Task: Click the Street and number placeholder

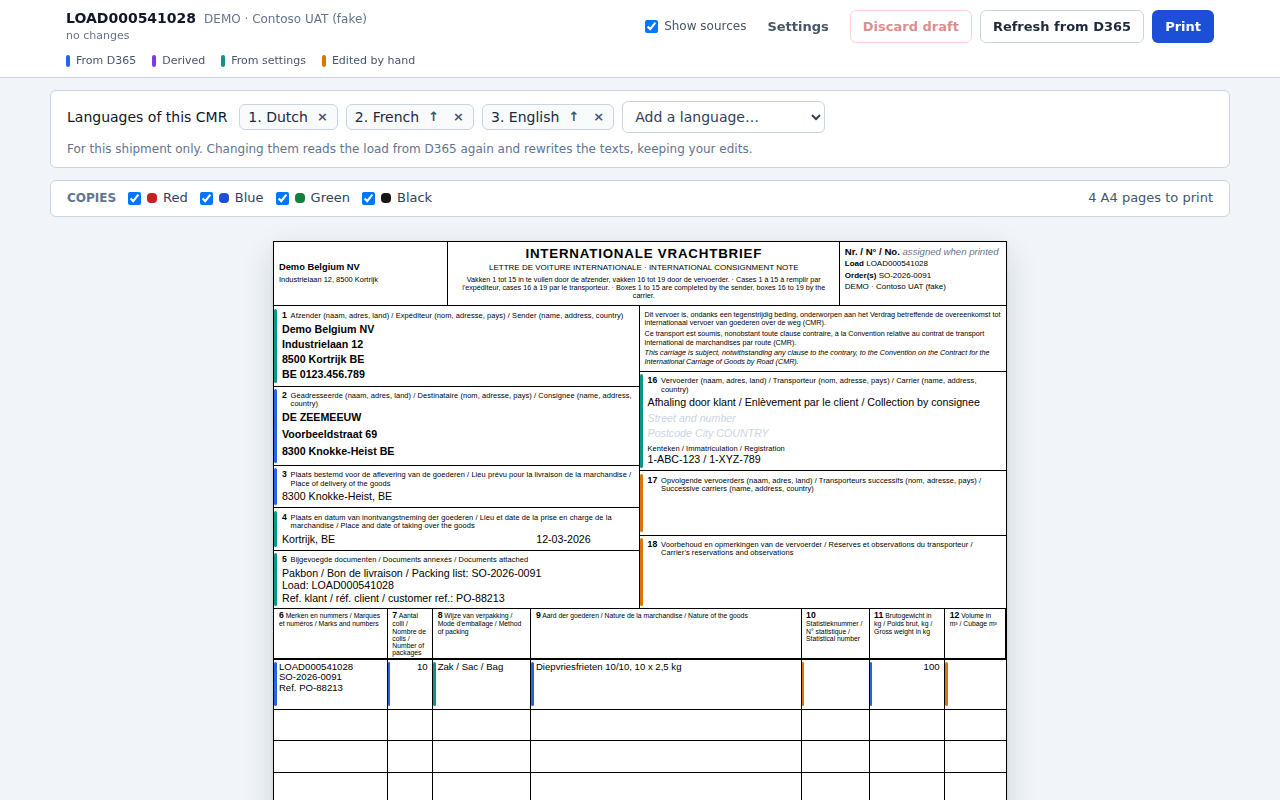Action: (691, 418)
